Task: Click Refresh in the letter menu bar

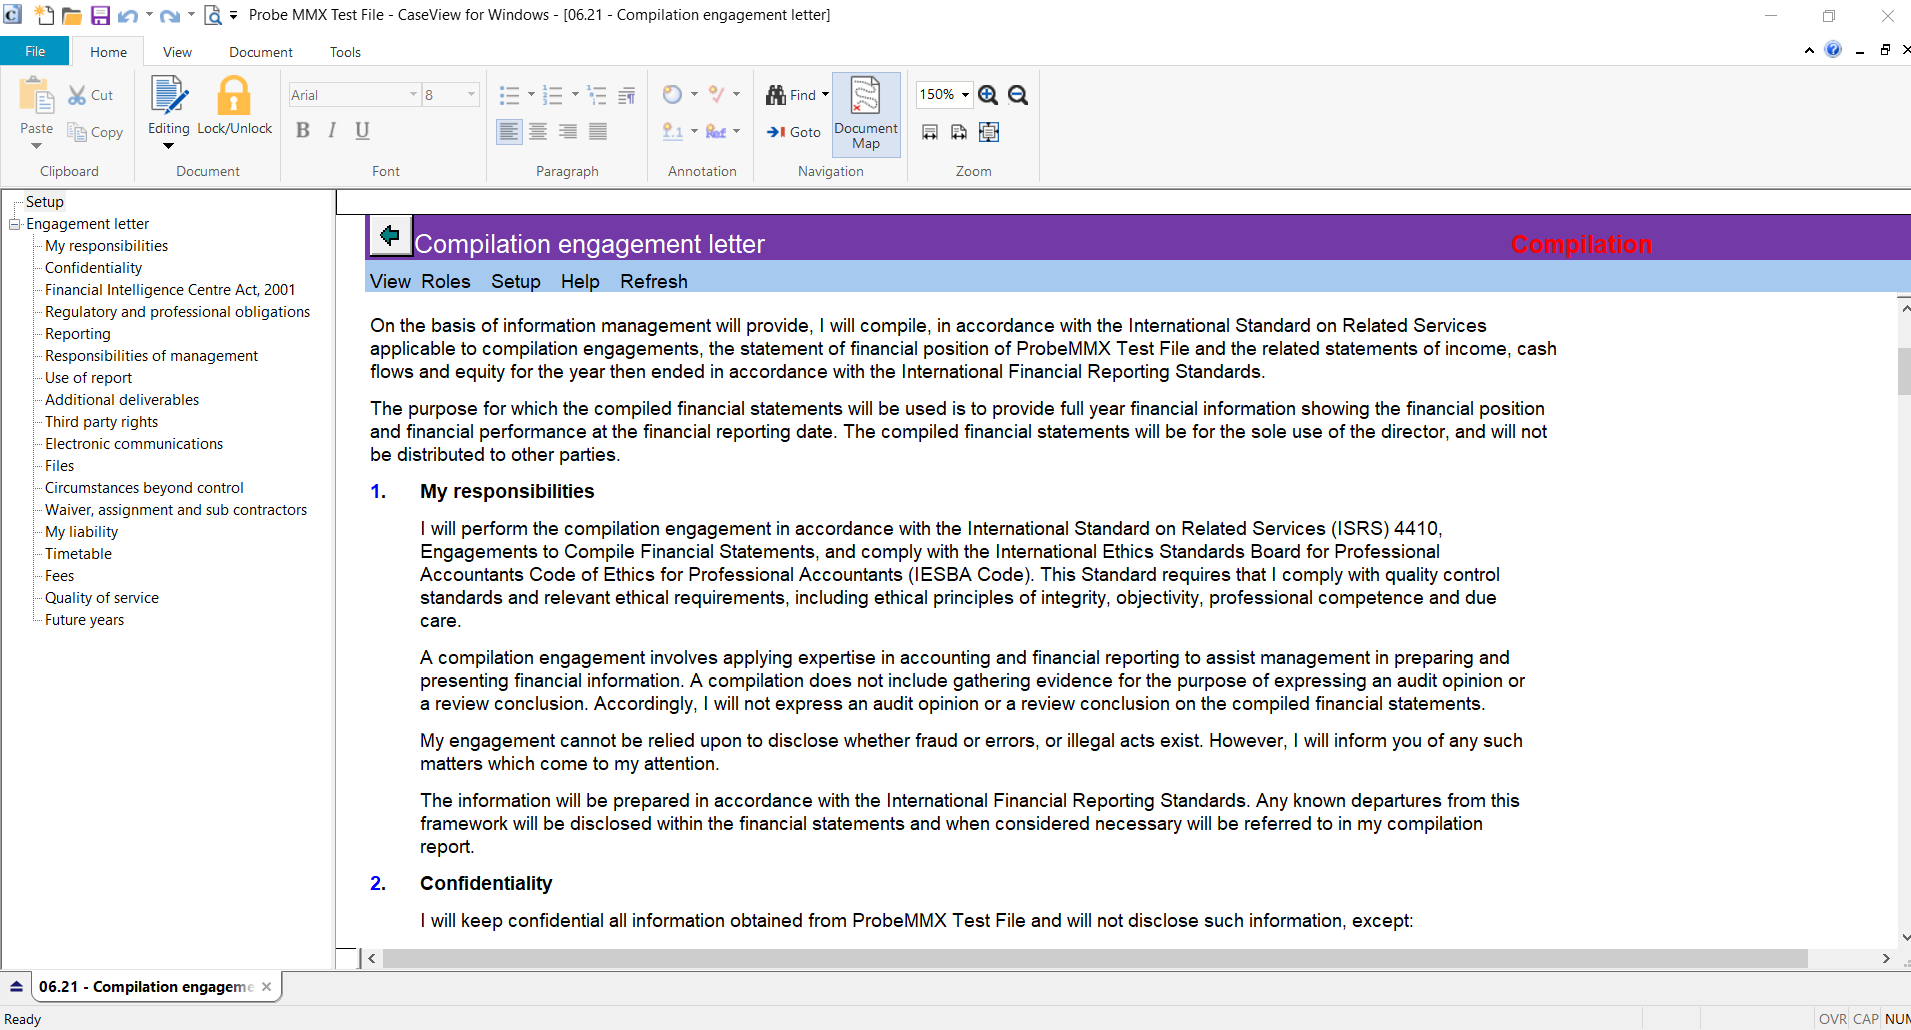Action: (653, 282)
